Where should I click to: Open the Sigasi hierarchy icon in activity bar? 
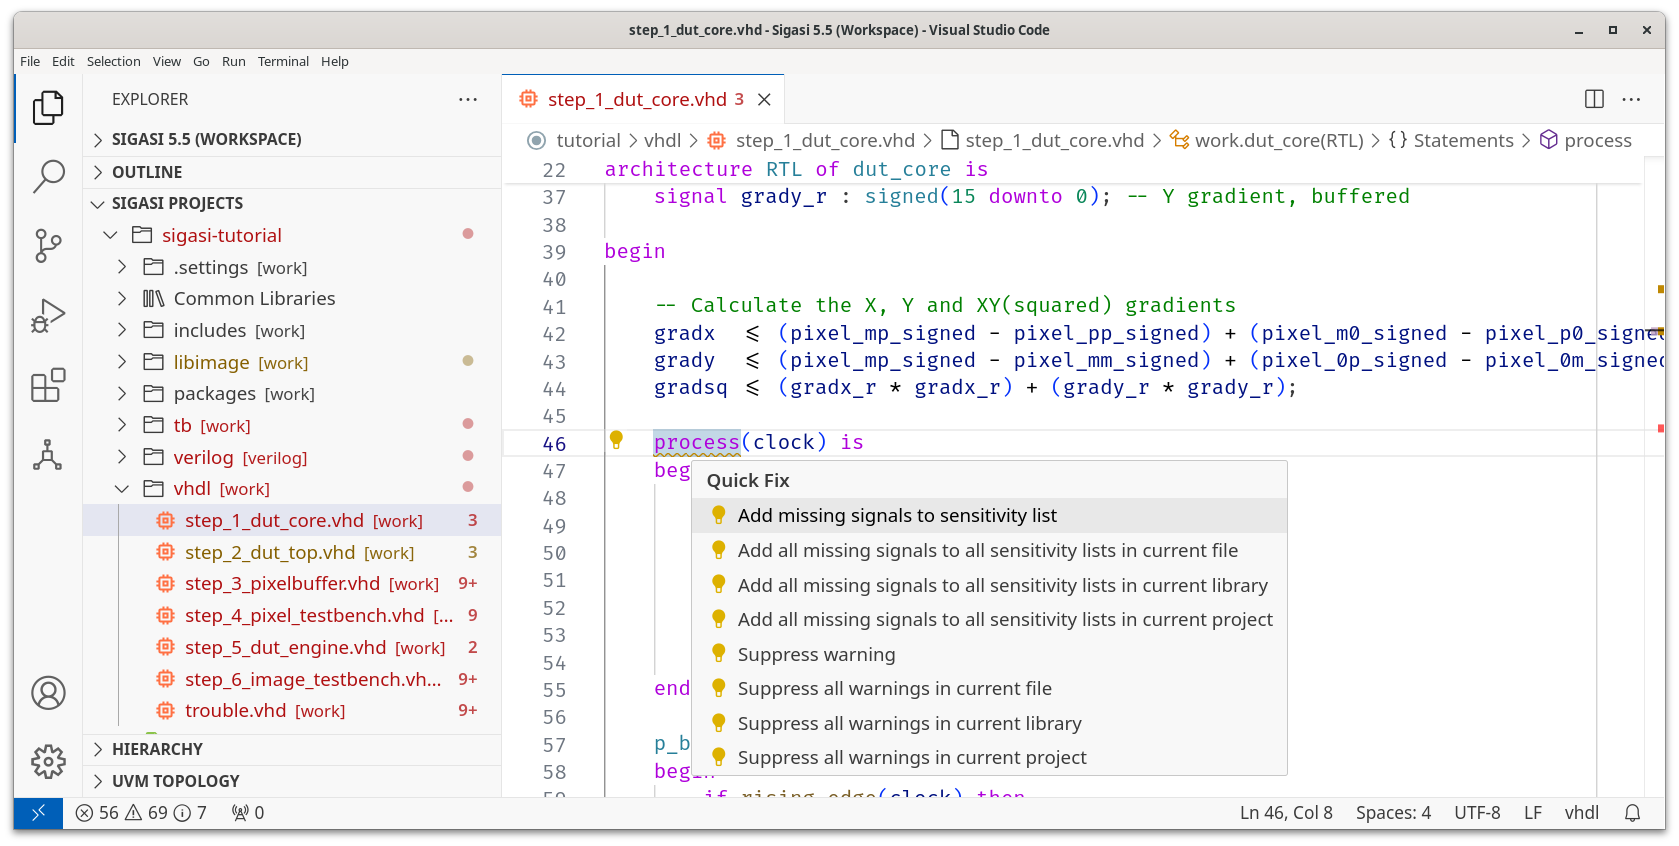click(48, 455)
